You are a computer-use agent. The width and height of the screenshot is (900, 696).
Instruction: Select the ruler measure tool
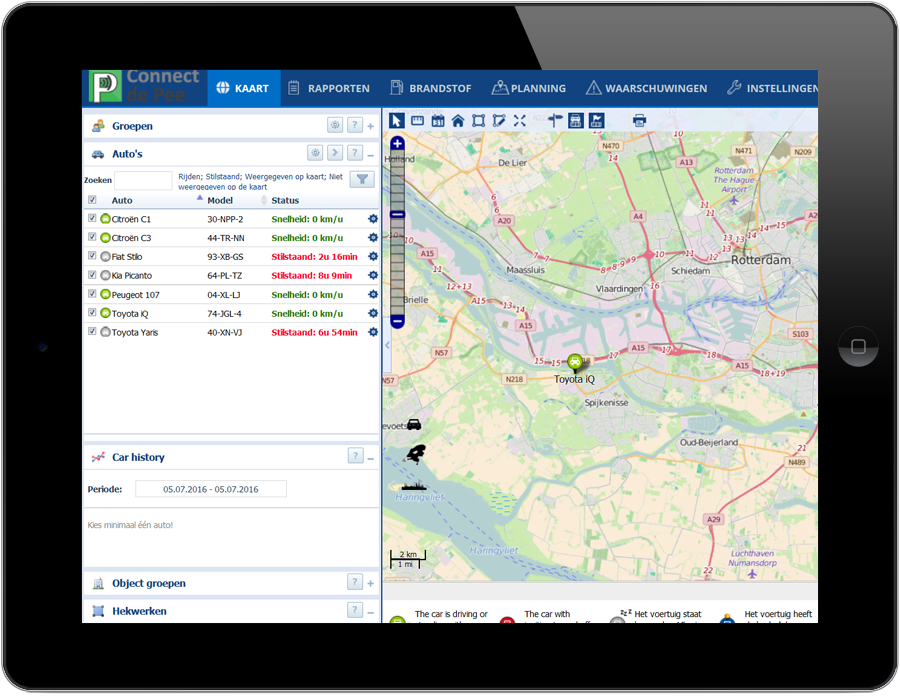(x=417, y=120)
